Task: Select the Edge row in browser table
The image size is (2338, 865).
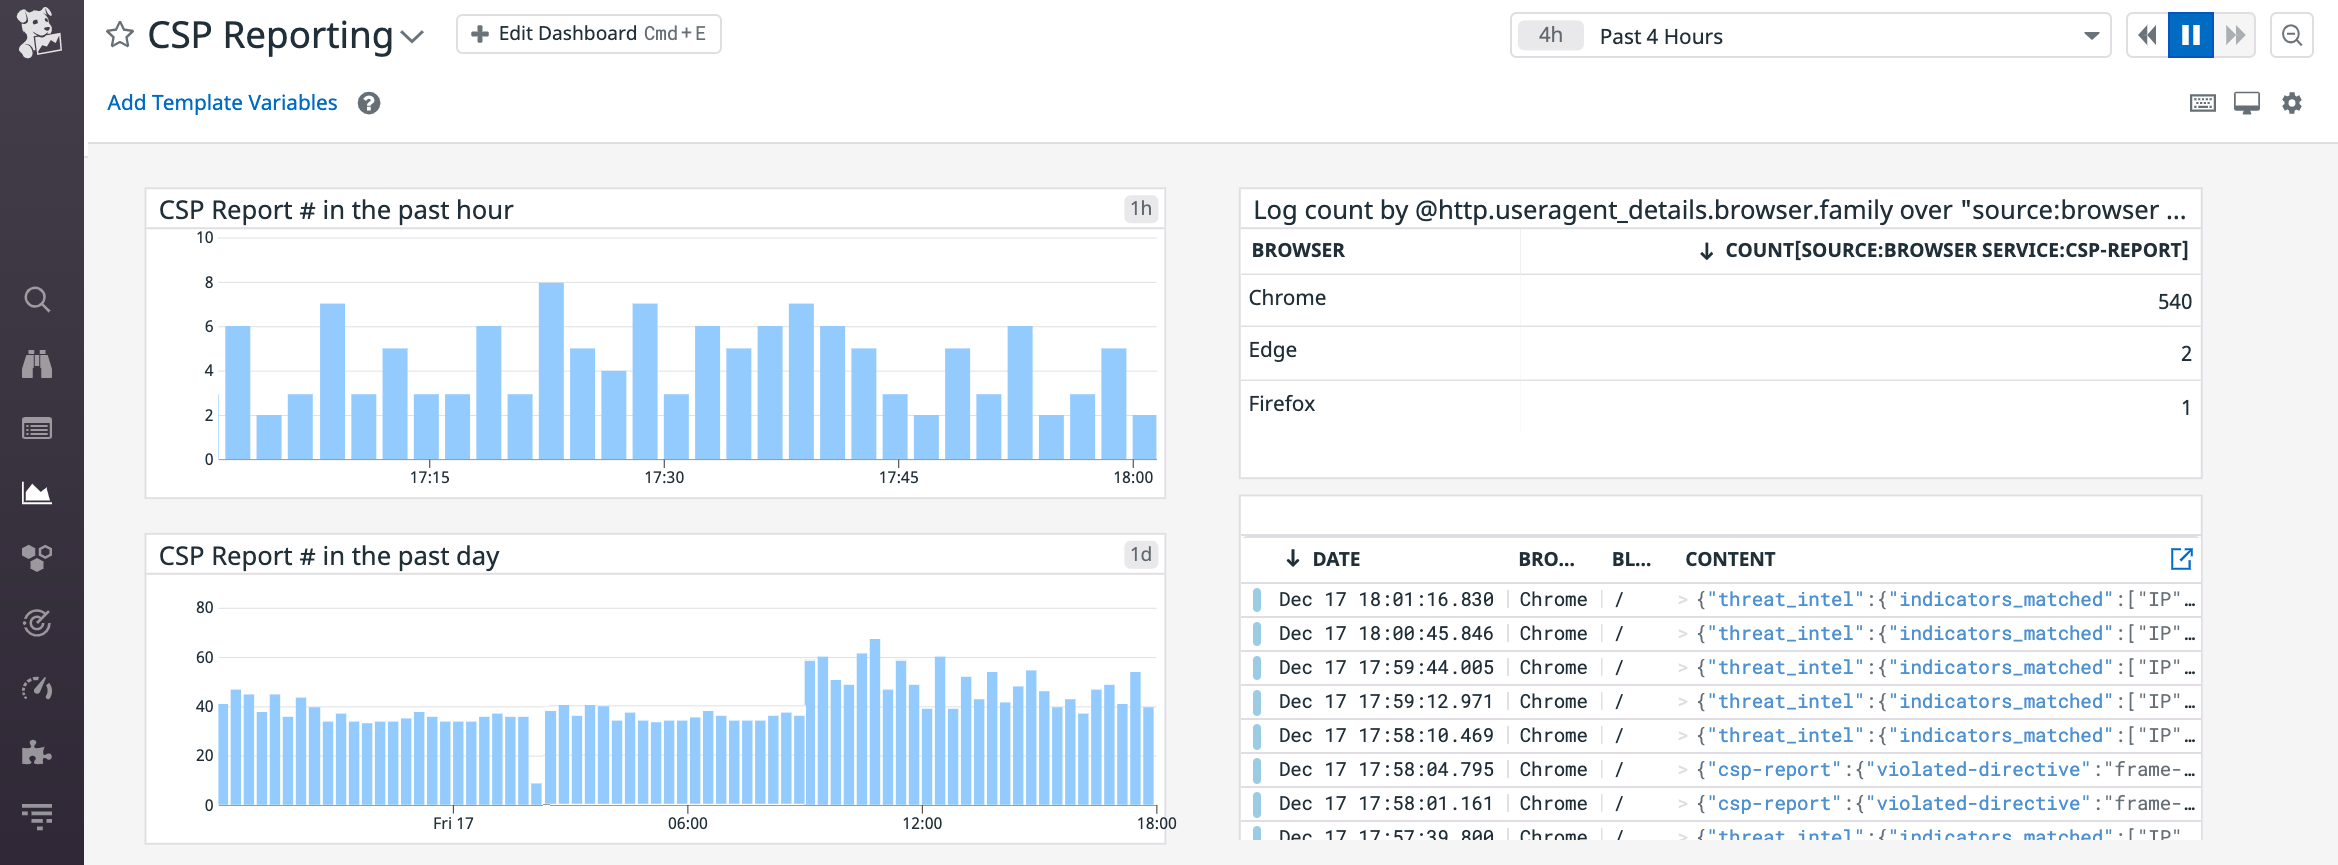Action: [x=1720, y=353]
